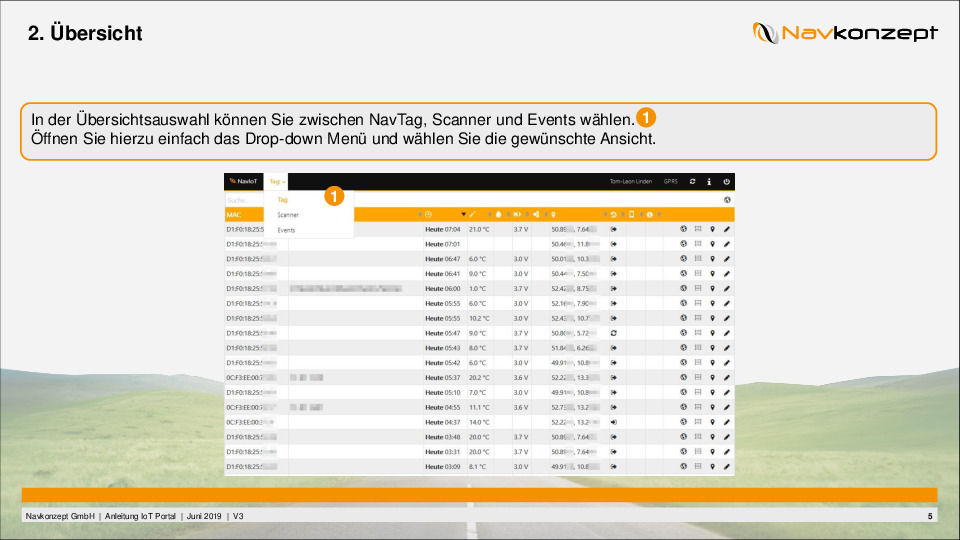Click pencil edit icon in 07:04 row
The image size is (960, 540).
coord(727,229)
